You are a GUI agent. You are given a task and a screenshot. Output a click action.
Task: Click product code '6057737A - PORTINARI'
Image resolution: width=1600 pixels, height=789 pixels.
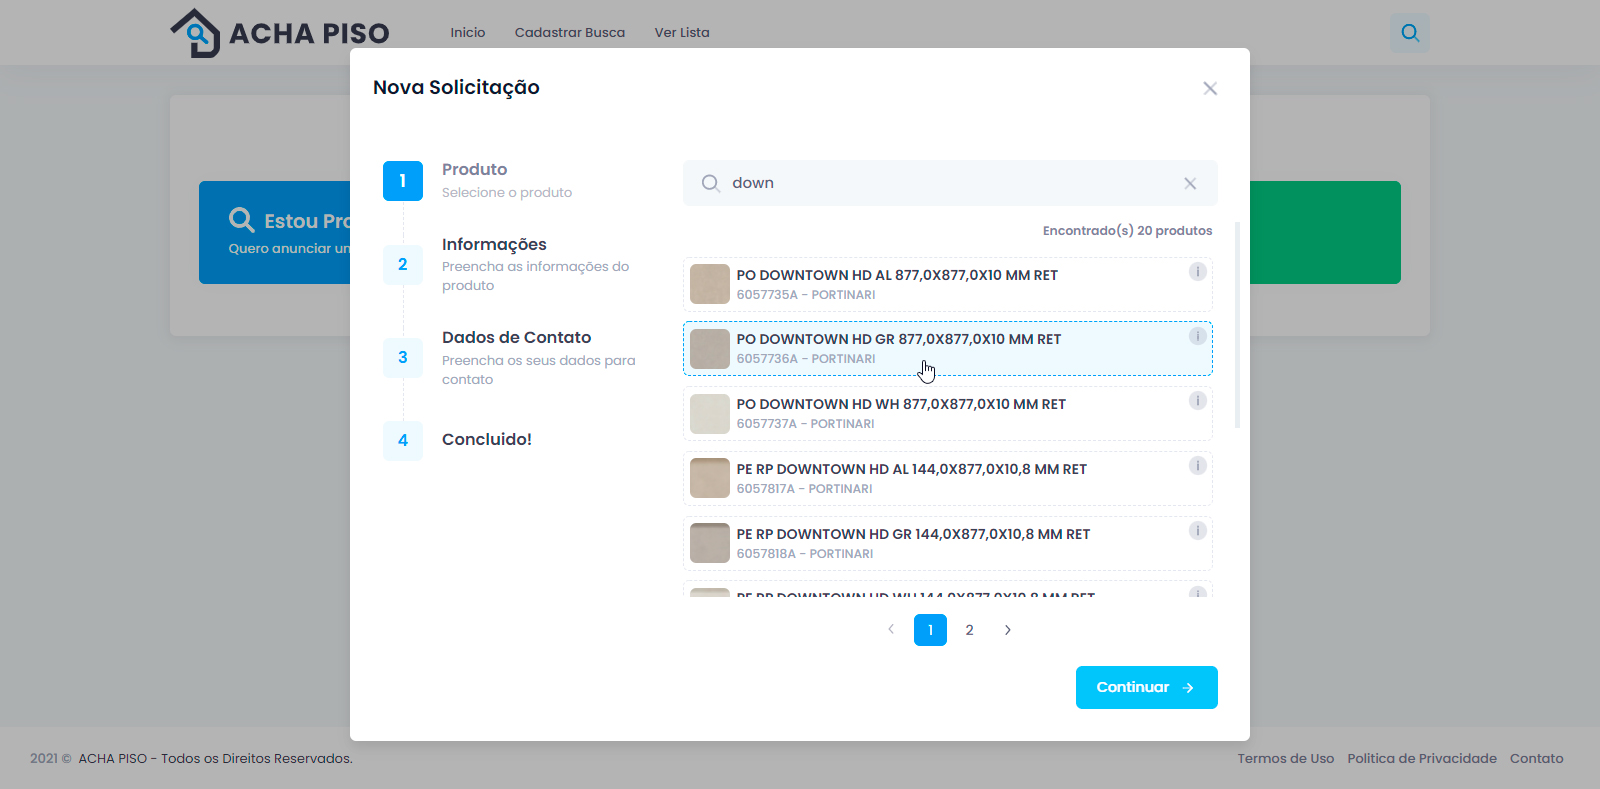[806, 424]
